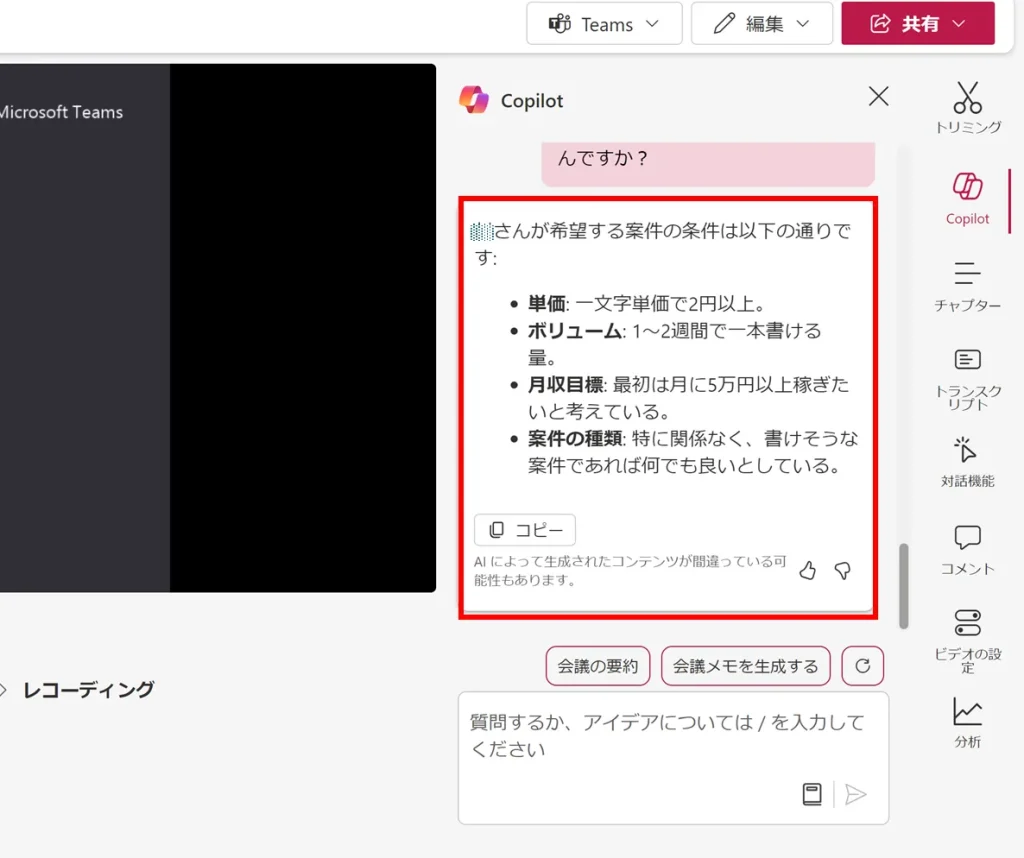Image resolution: width=1024 pixels, height=858 pixels.
Task: Select the 会議の要約 suggestion
Action: pyautogui.click(x=597, y=666)
